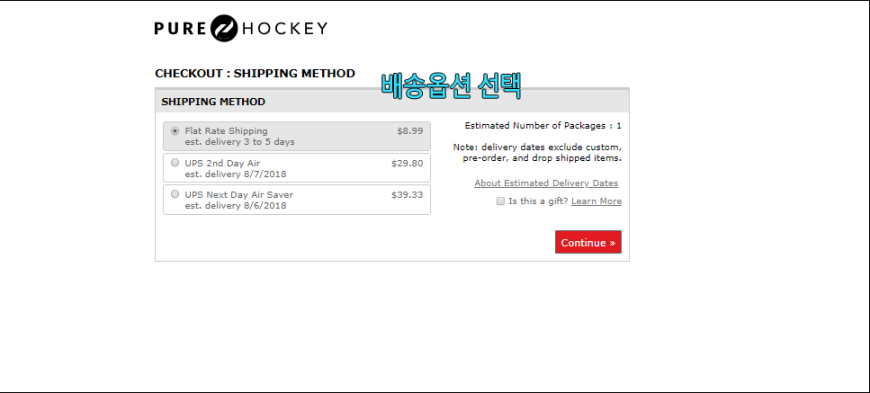Follow the Learn More gift link
The height and width of the screenshot is (393, 870).
pyautogui.click(x=596, y=201)
